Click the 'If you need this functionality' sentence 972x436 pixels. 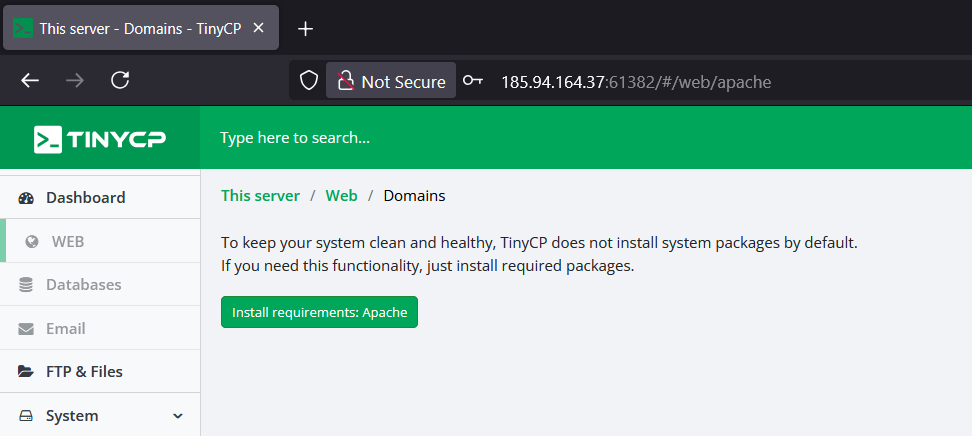click(x=428, y=267)
